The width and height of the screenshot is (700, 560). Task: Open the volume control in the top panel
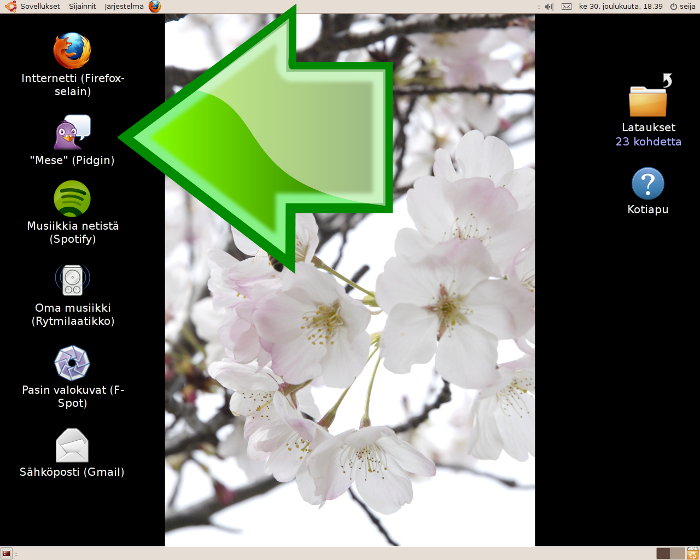point(549,6)
